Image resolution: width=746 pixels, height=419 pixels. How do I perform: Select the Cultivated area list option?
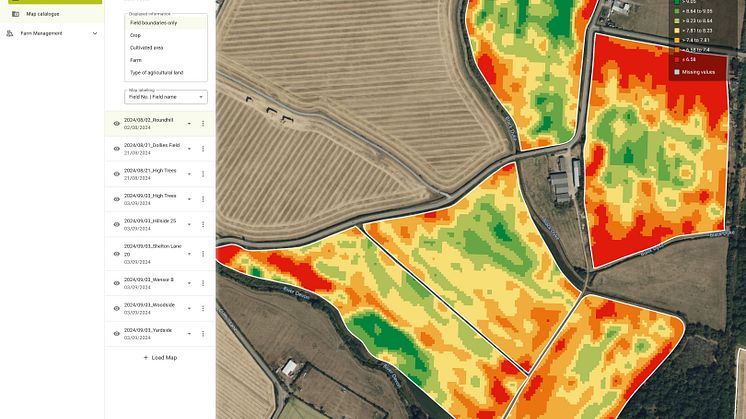point(147,47)
